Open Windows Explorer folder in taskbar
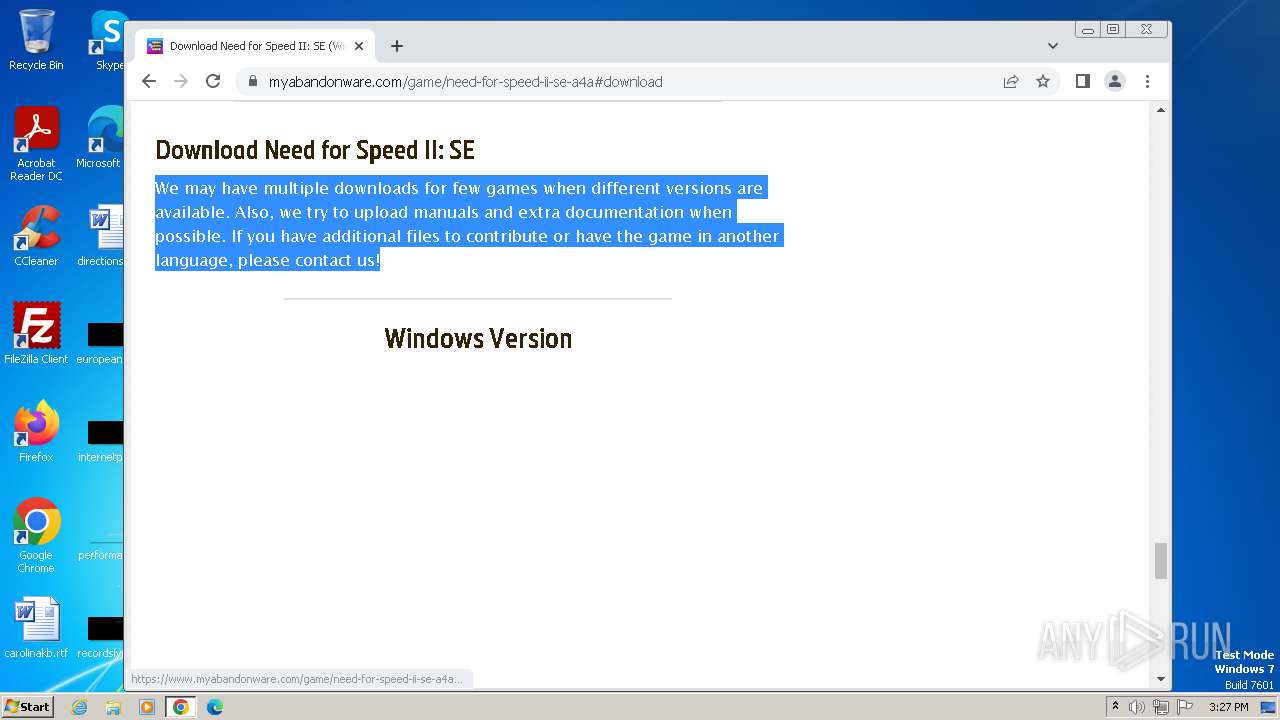This screenshot has width=1280, height=720. tap(113, 707)
